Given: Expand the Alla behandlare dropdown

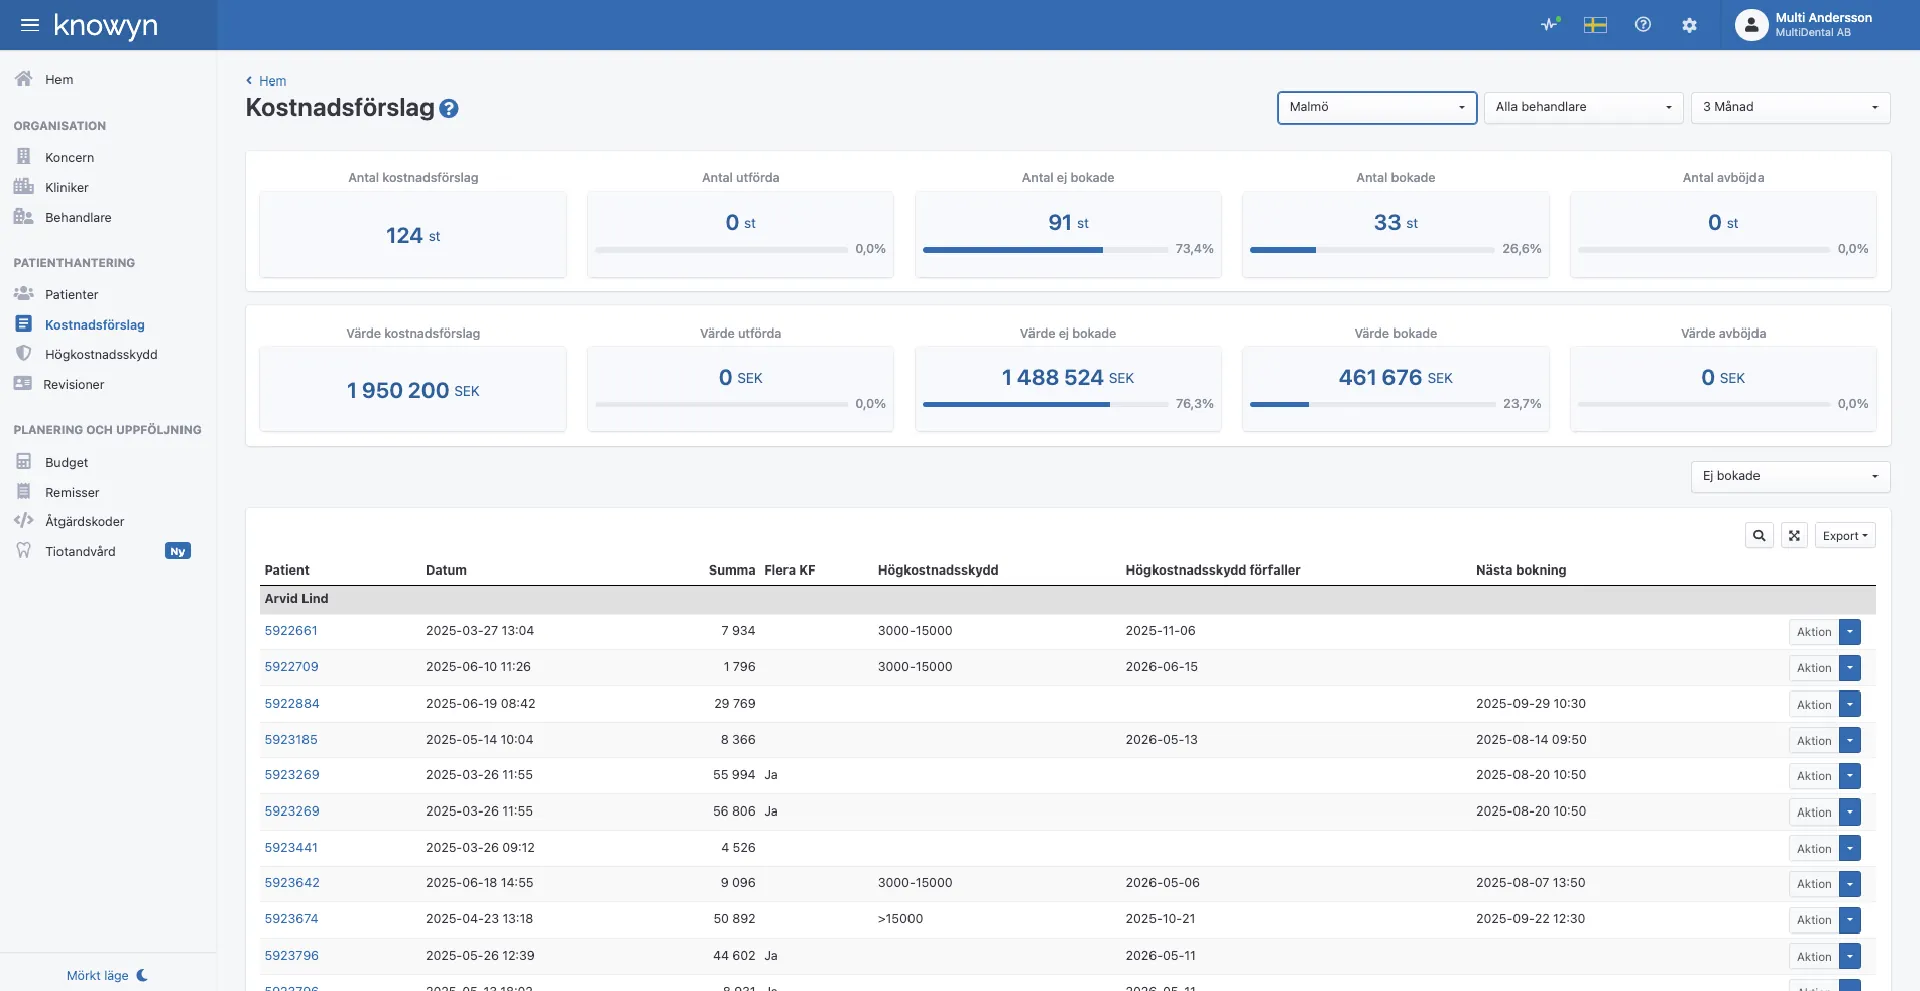Looking at the screenshot, I should [x=1583, y=107].
